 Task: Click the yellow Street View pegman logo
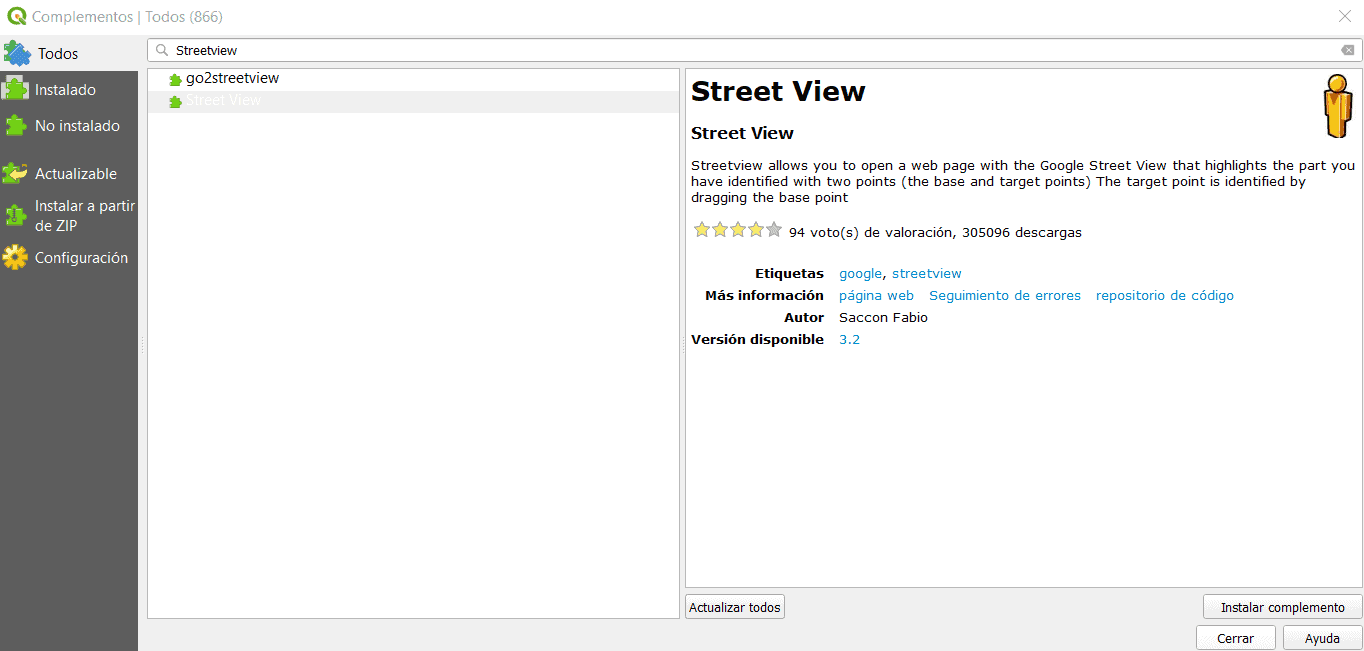coord(1337,106)
